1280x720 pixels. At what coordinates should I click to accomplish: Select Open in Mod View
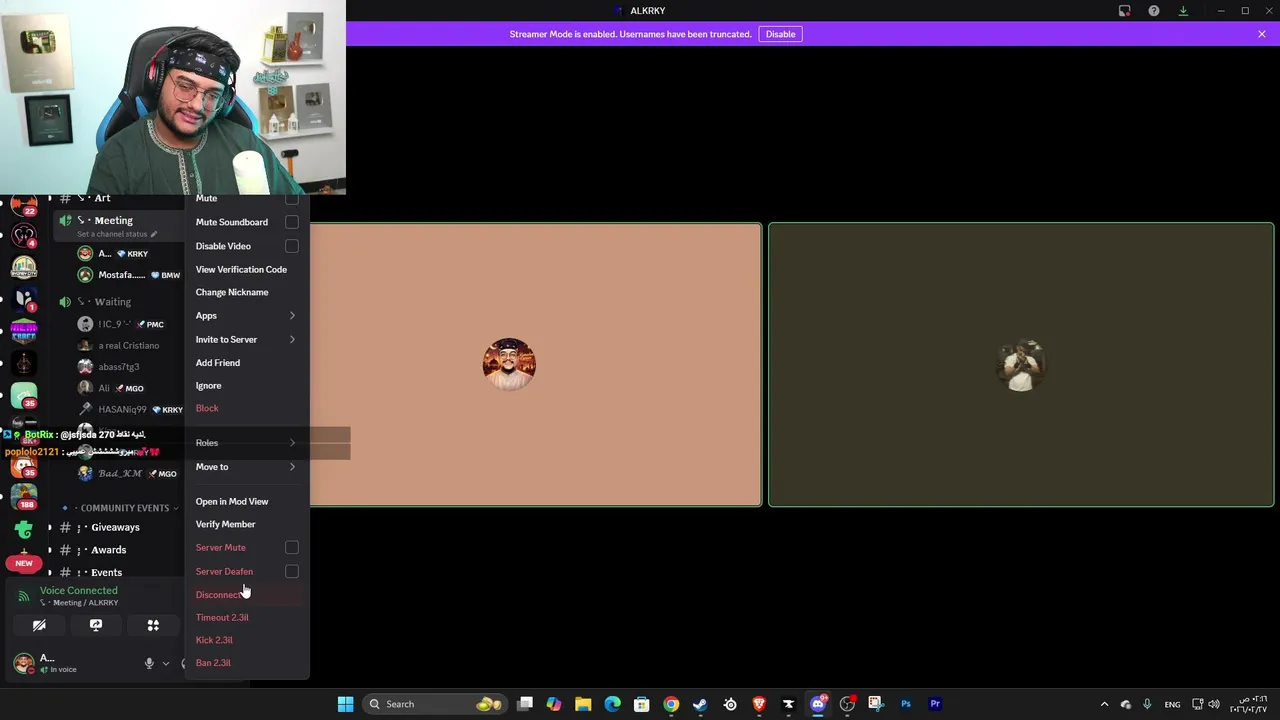pos(232,501)
